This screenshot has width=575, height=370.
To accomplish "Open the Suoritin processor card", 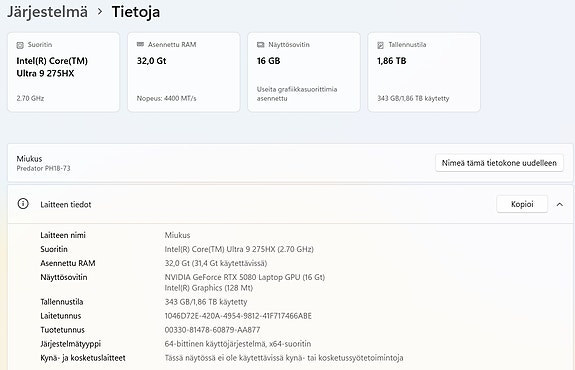I will [x=63, y=72].
